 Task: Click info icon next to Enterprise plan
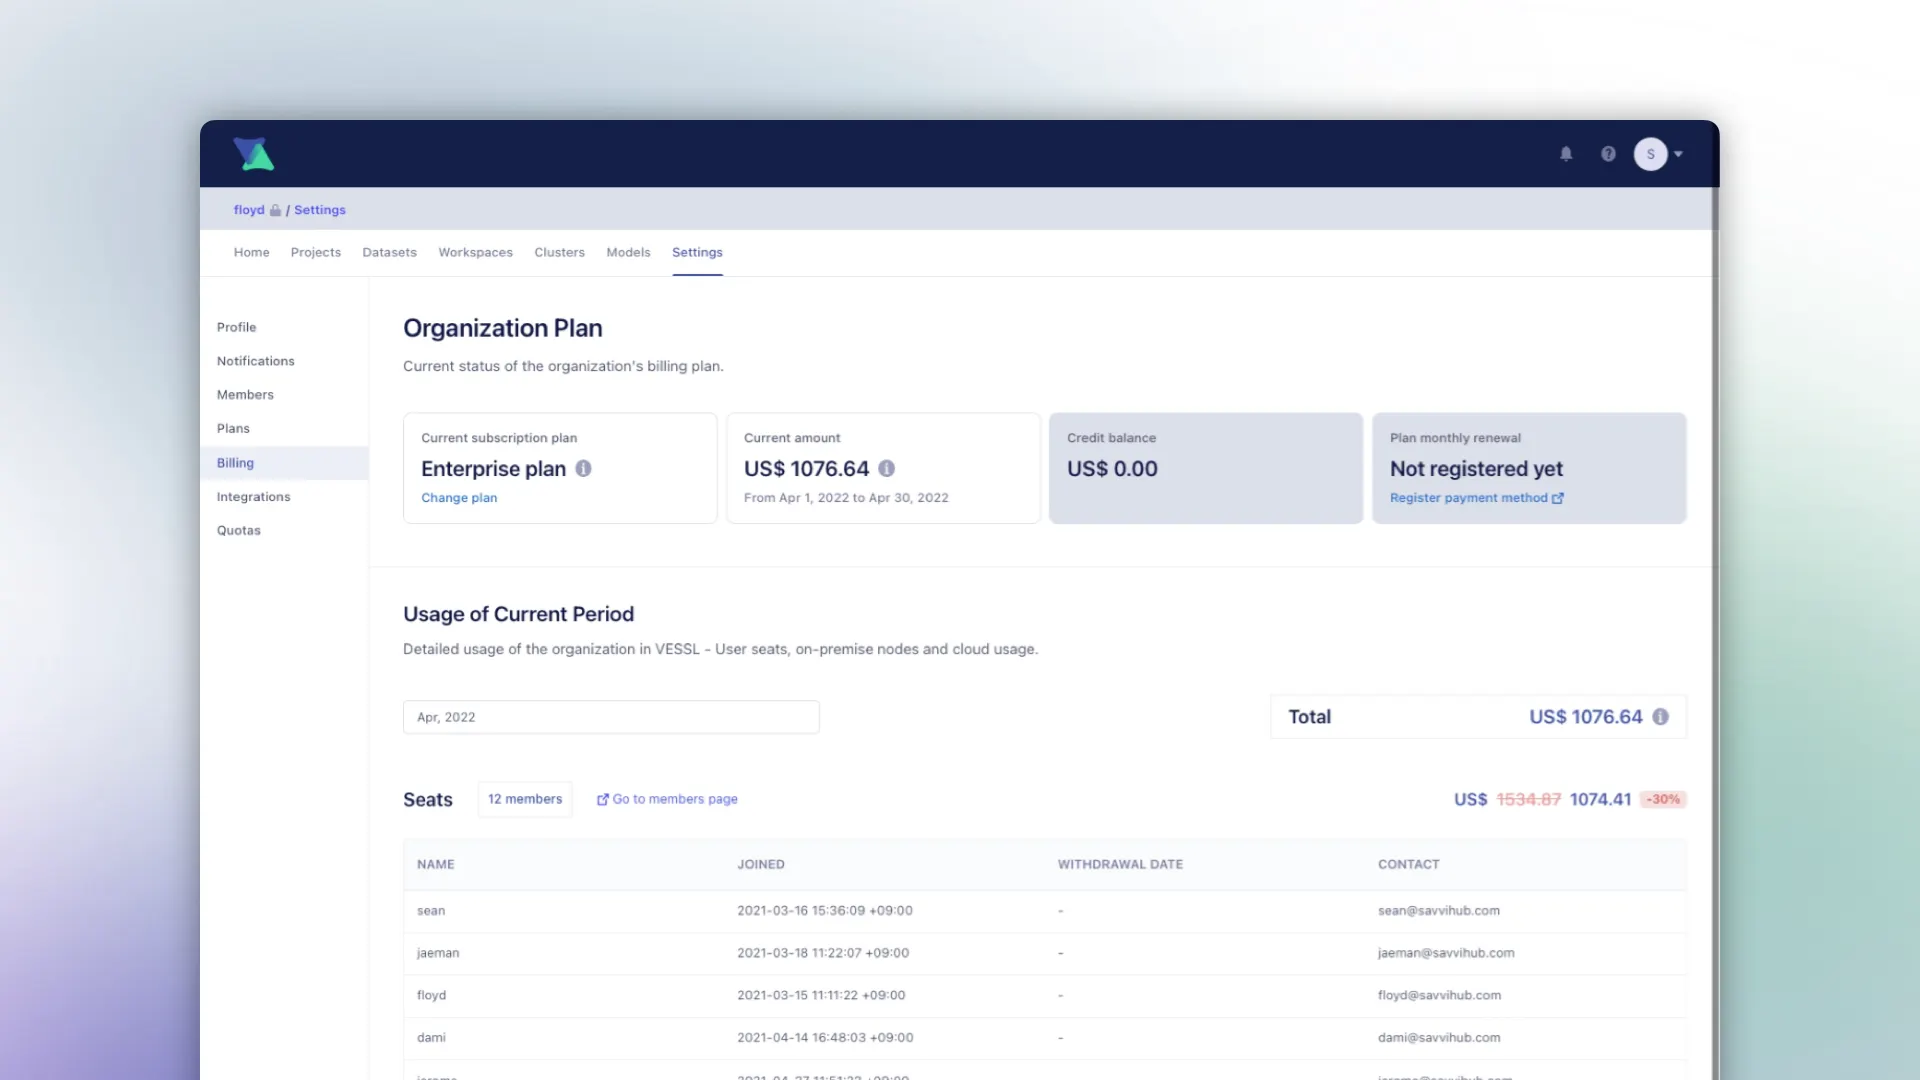(x=583, y=468)
